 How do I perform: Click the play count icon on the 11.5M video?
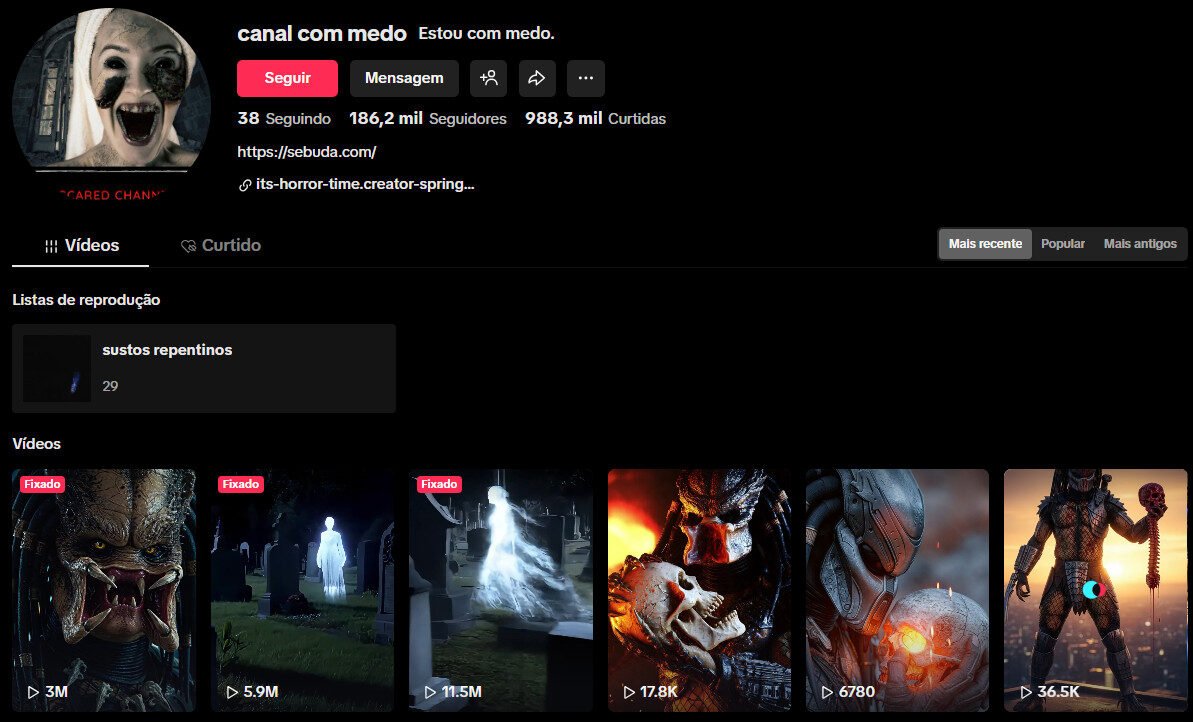[430, 691]
